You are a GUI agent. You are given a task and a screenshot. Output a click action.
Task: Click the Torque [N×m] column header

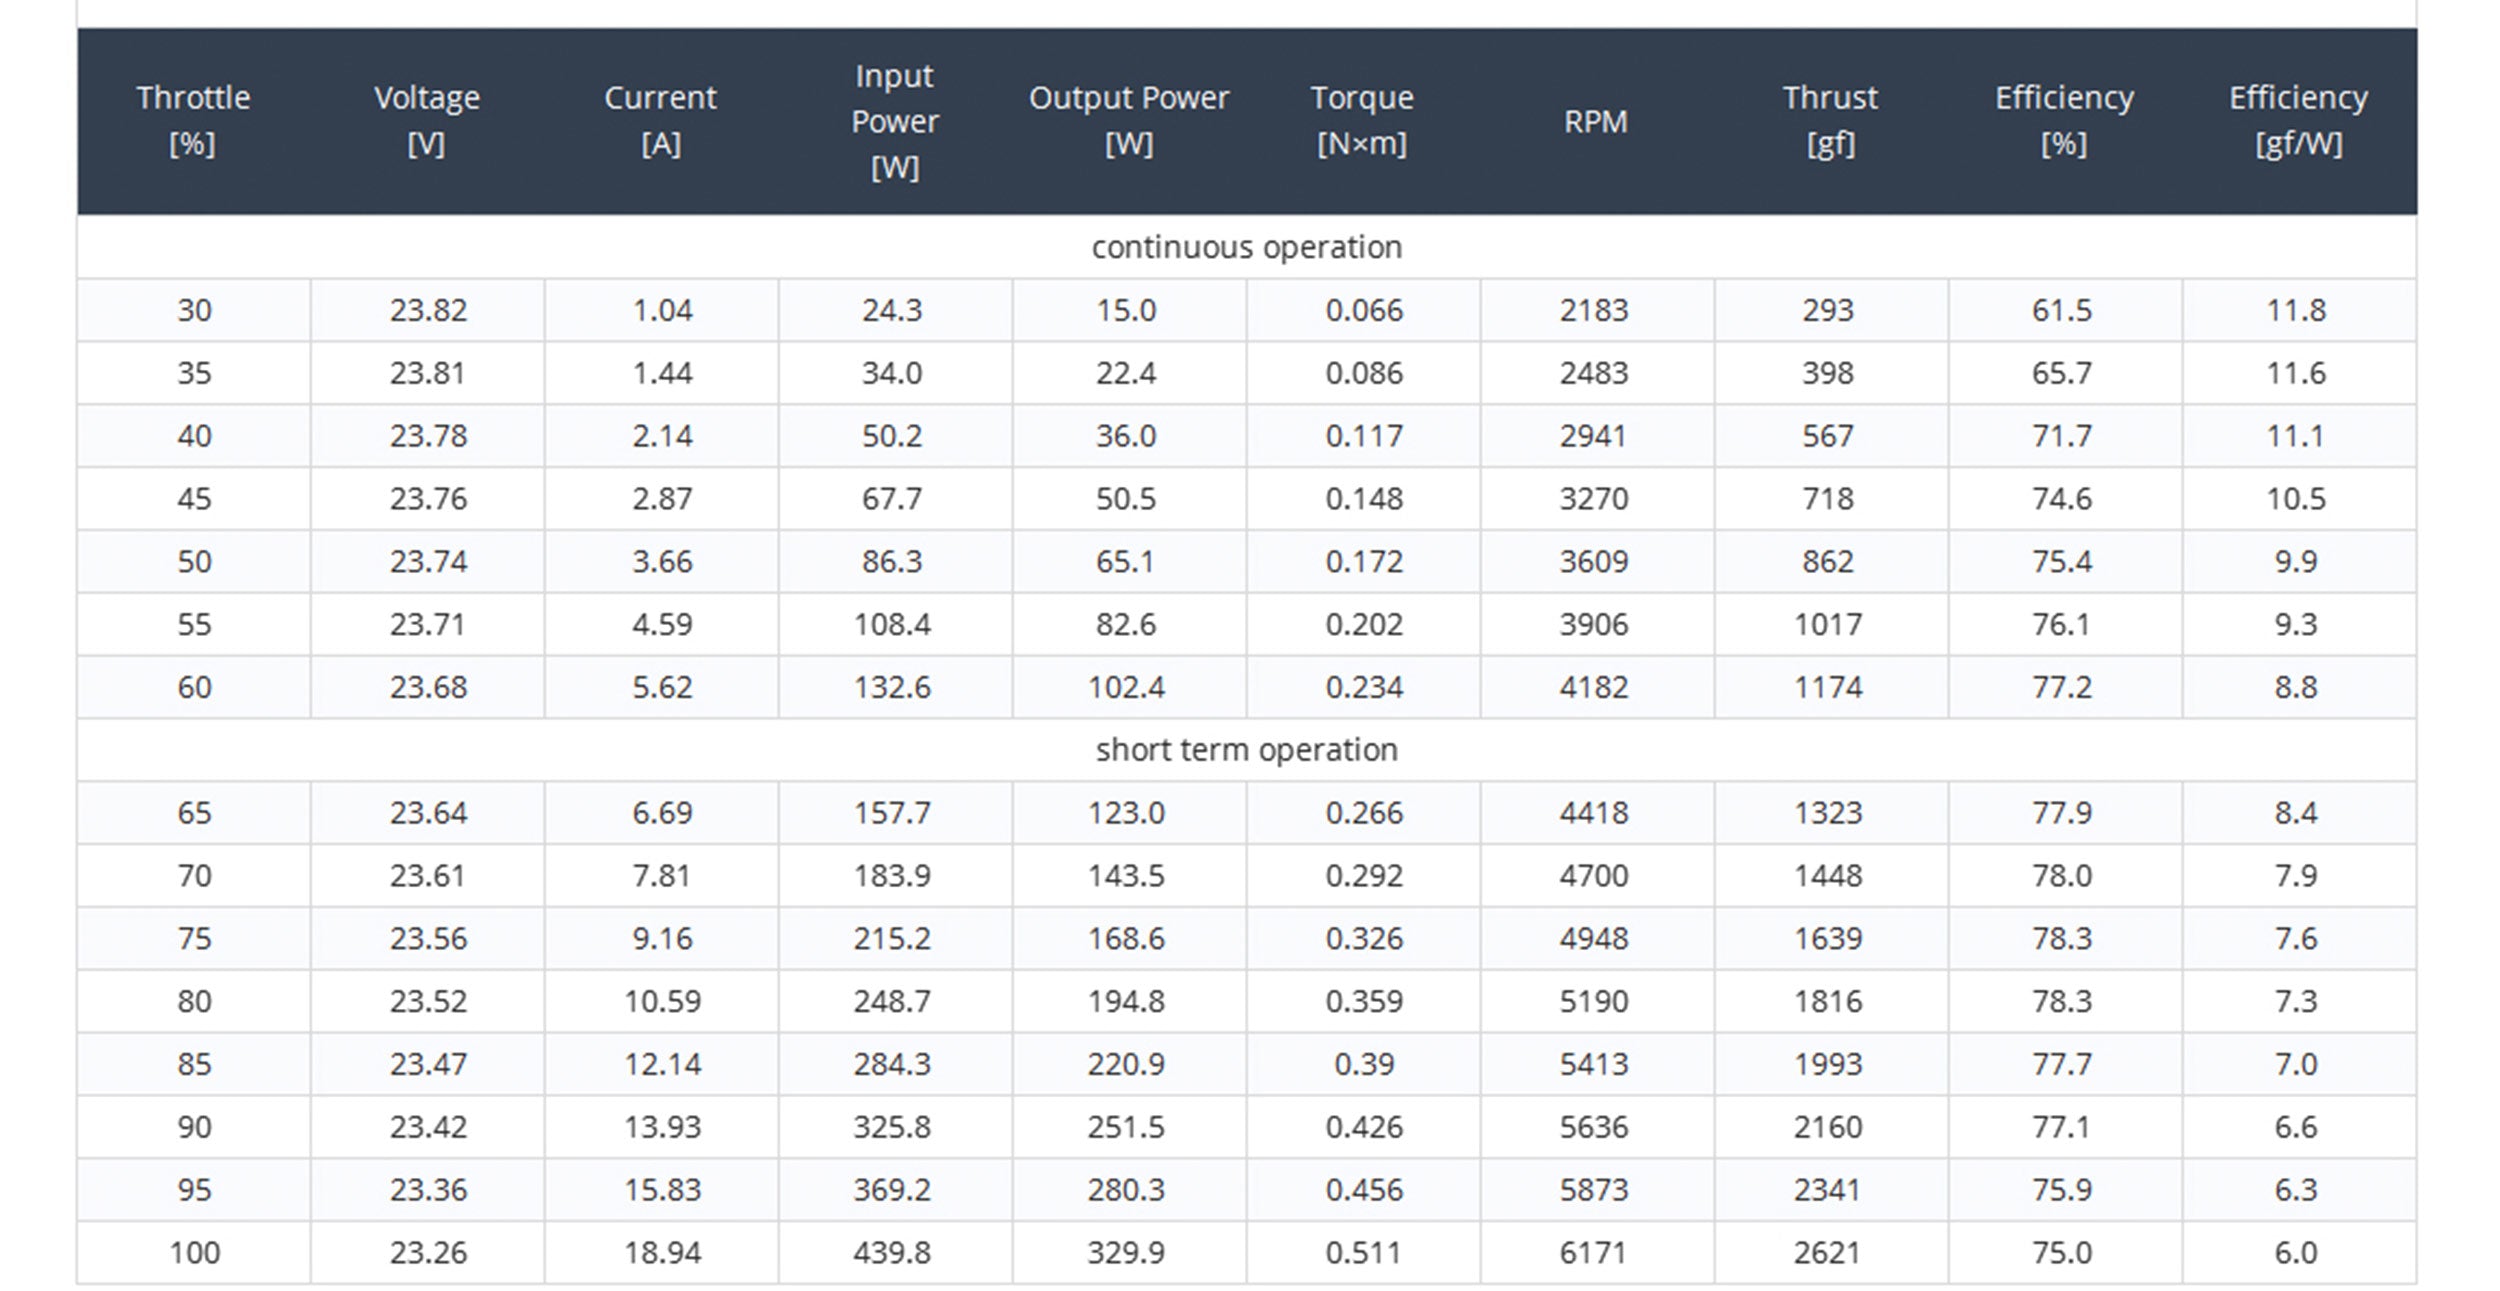[x=1362, y=121]
